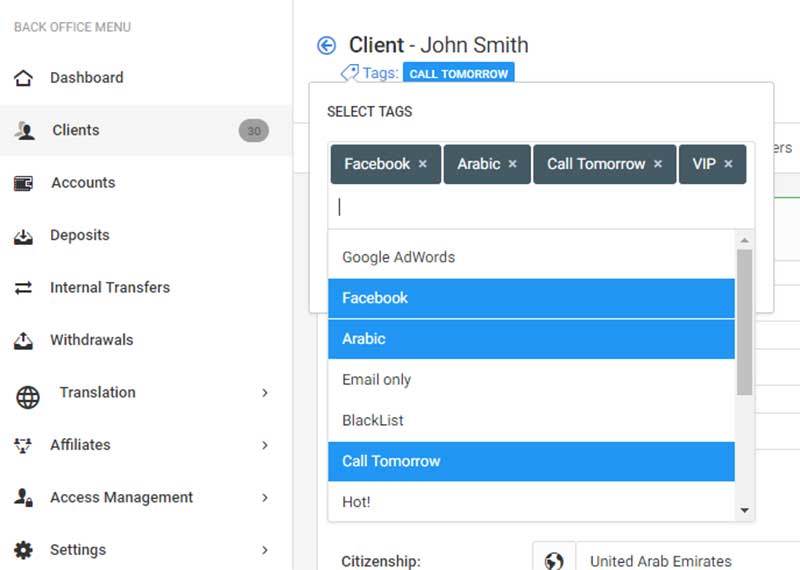Click the globe icon next to Citizenship
Viewport: 800px width, 570px height.
[x=554, y=561]
